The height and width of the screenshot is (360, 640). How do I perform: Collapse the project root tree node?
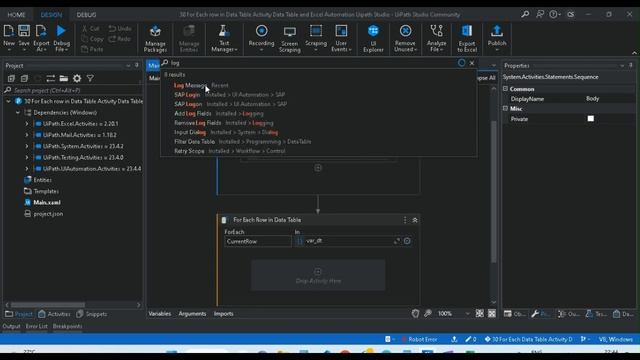(x=9, y=101)
